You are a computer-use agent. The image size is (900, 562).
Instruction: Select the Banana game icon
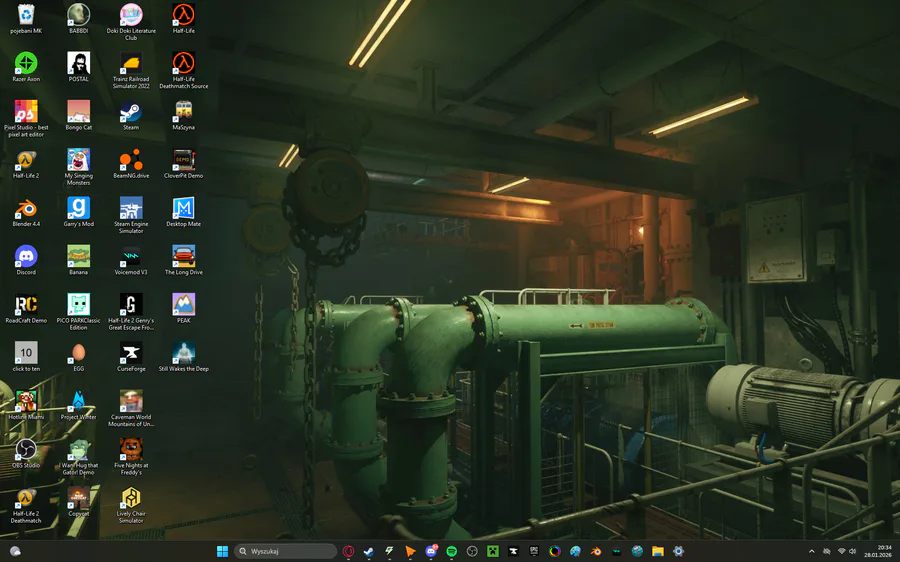tap(79, 260)
